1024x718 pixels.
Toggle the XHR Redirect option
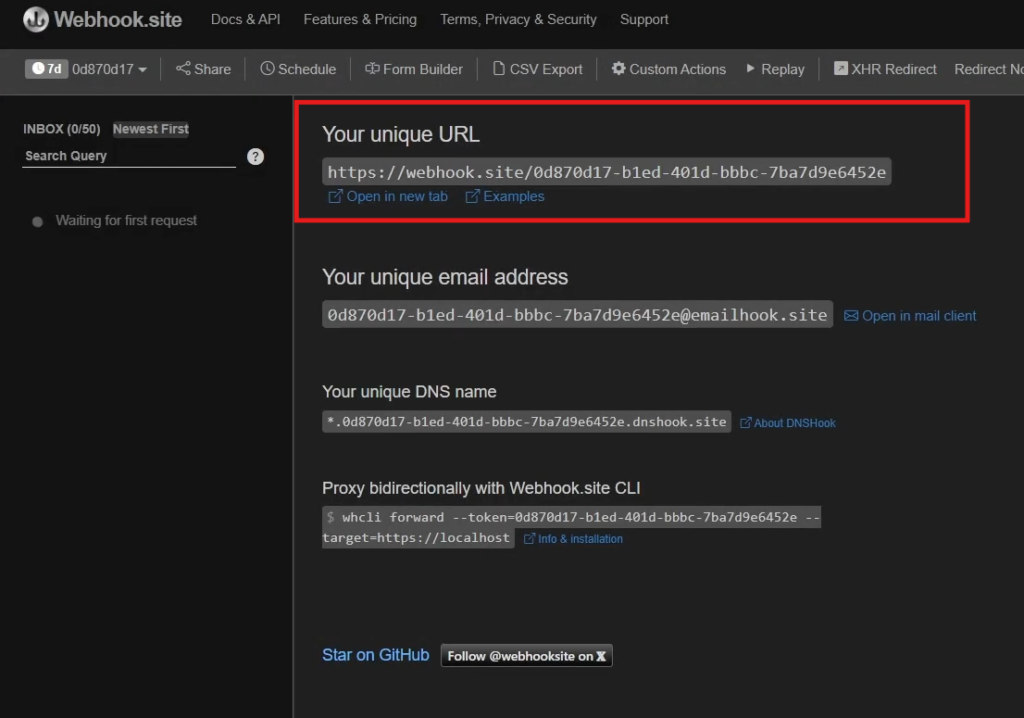(885, 69)
